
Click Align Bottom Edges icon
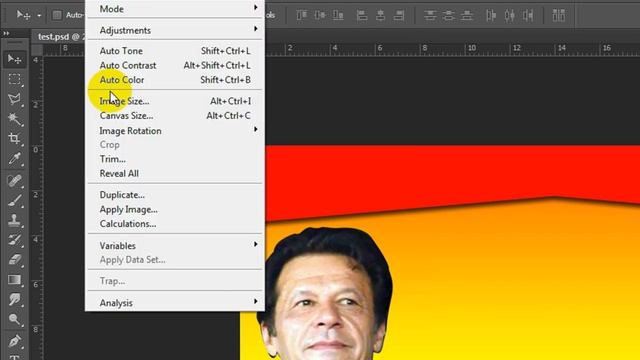[338, 16]
